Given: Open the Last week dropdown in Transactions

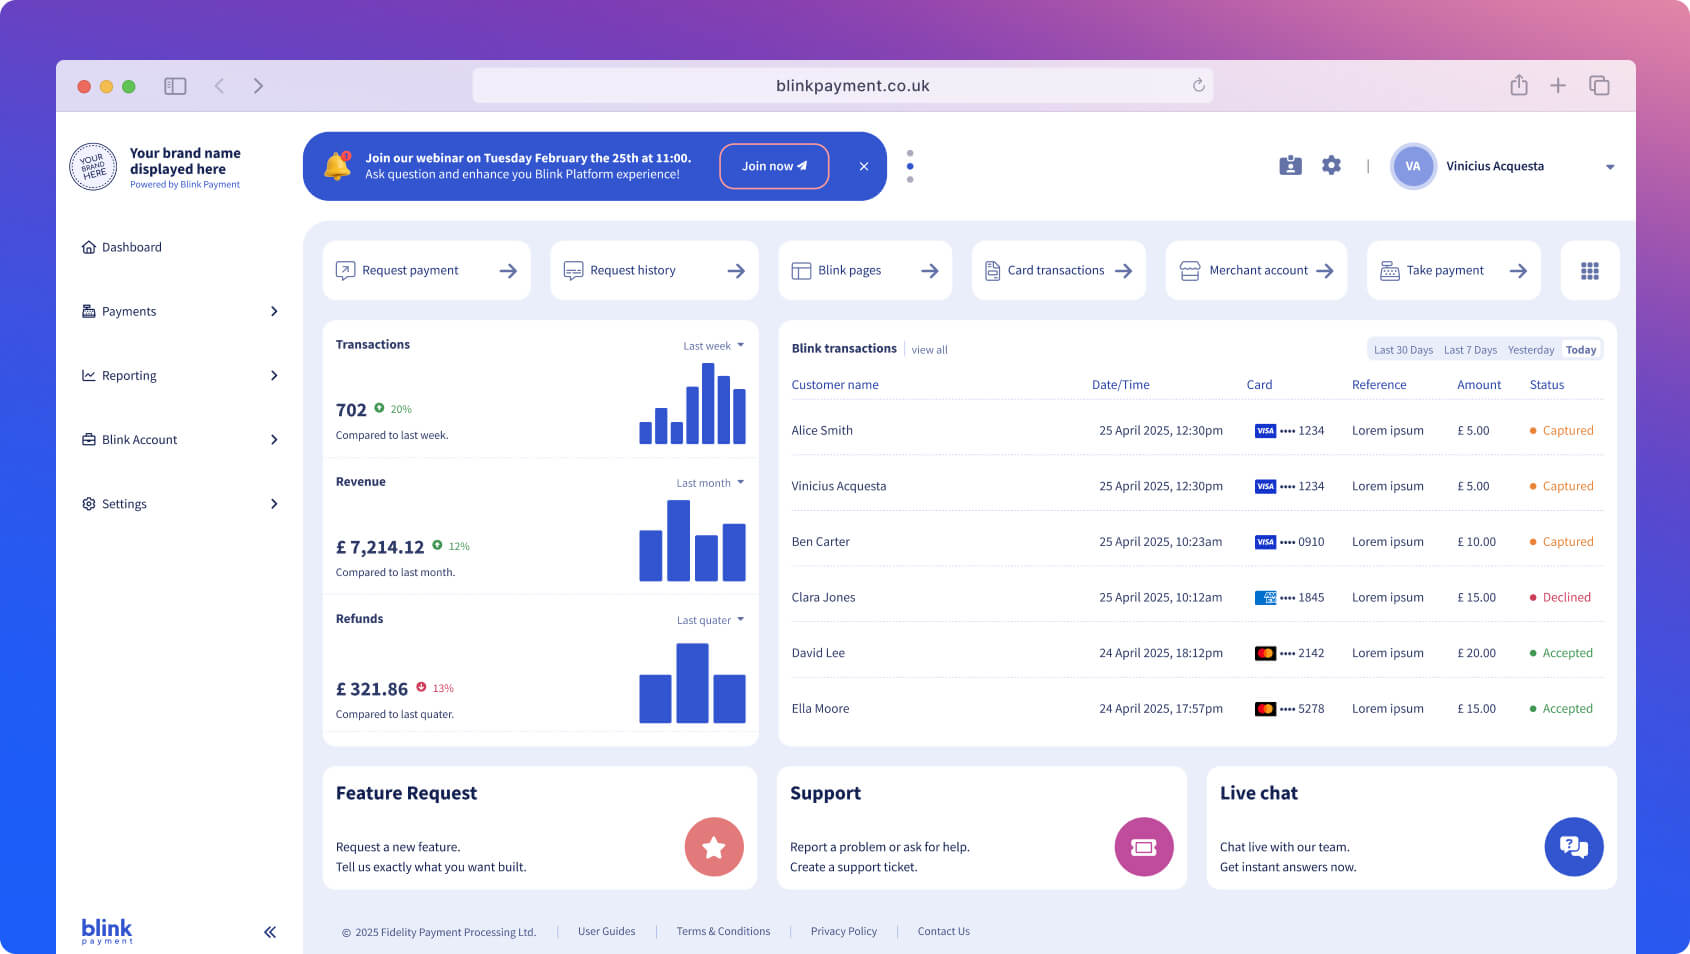Looking at the screenshot, I should 713,346.
